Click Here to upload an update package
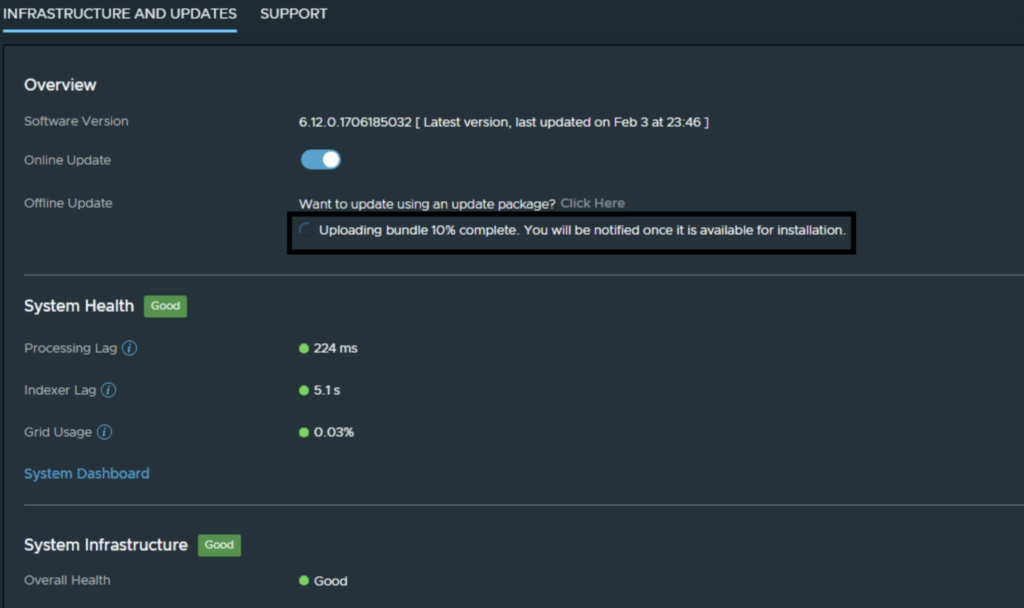1024x608 pixels. point(592,203)
